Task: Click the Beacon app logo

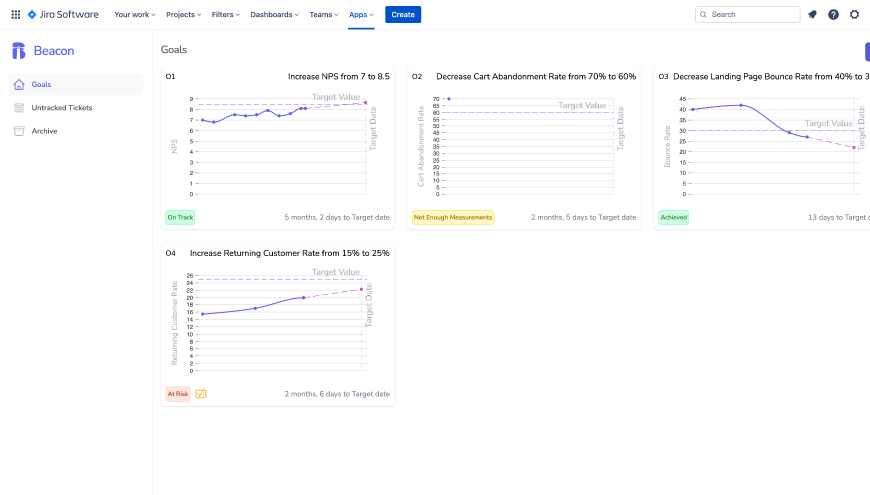Action: (19, 51)
